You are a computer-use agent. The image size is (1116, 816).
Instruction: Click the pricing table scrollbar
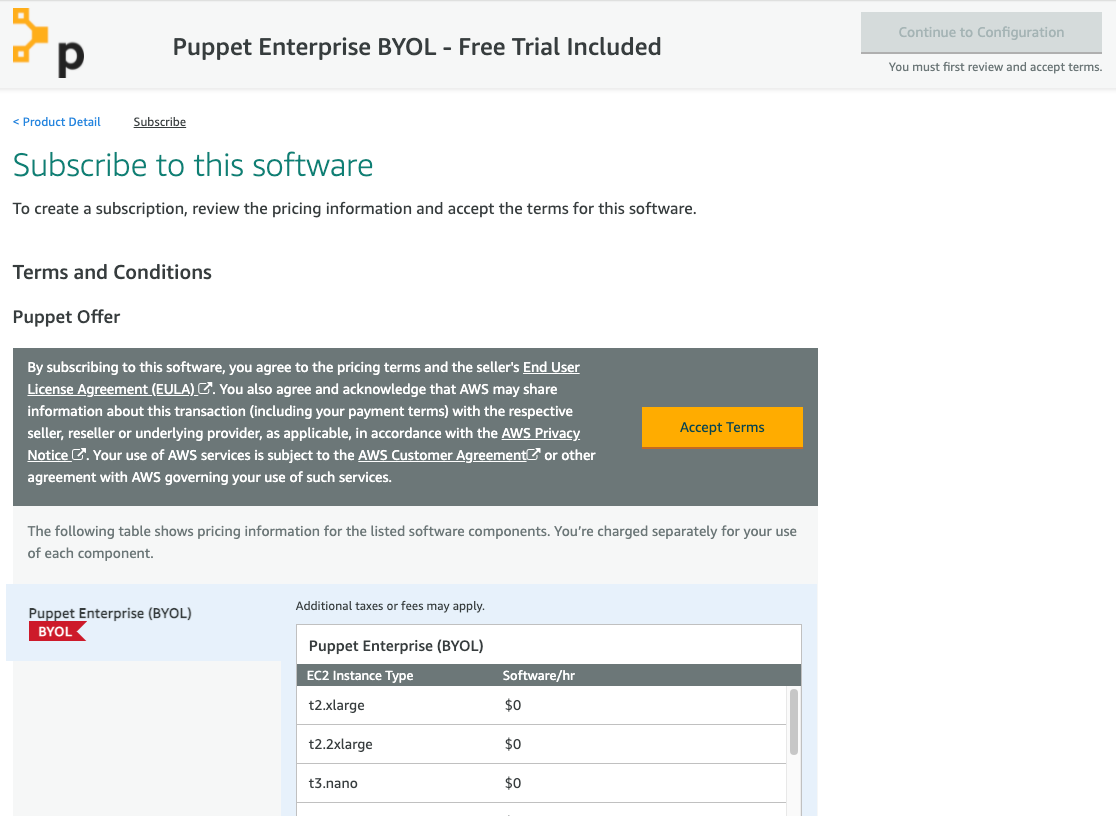pos(794,722)
